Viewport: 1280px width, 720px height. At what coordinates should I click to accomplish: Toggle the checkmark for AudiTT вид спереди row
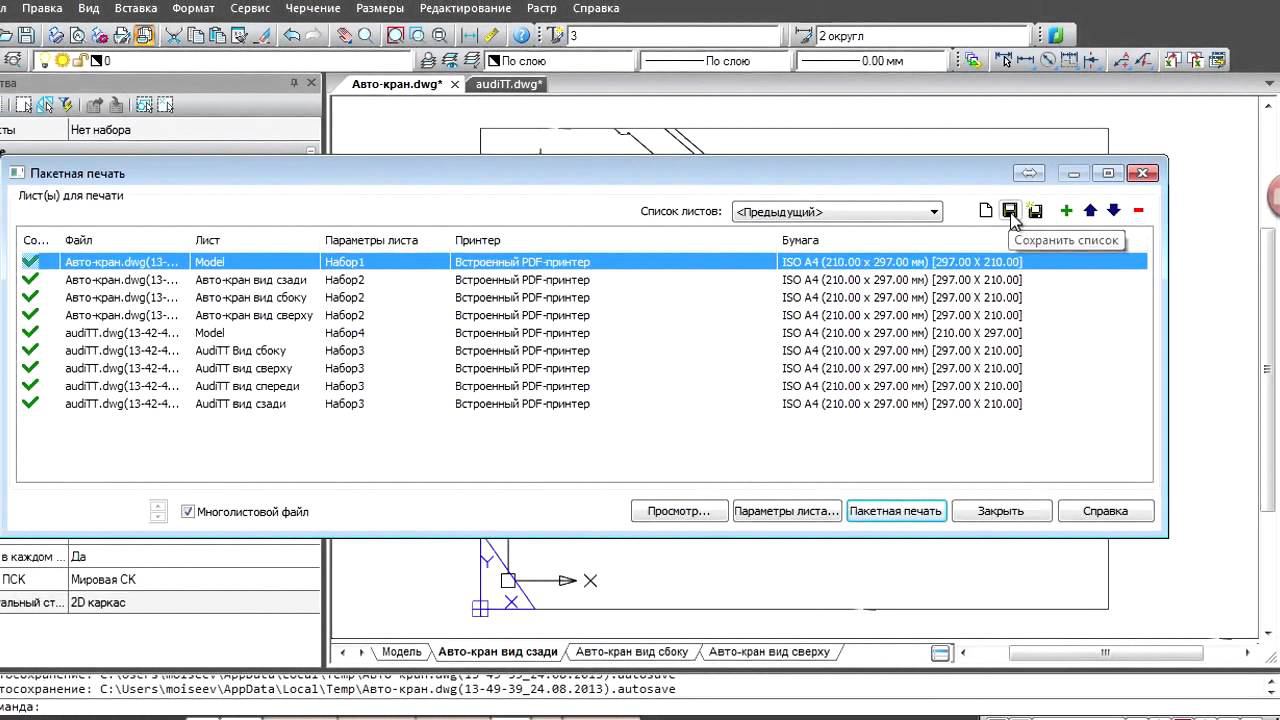[31, 386]
